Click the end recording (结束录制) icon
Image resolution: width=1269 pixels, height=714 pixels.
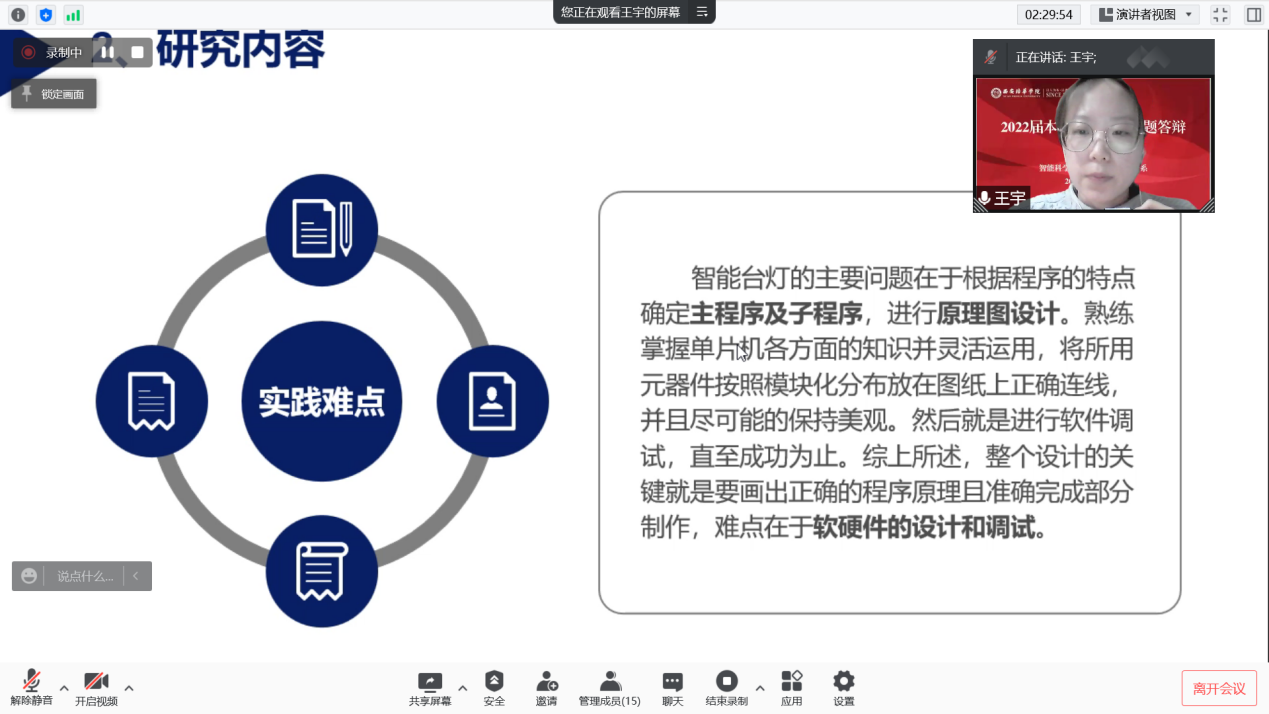click(727, 688)
